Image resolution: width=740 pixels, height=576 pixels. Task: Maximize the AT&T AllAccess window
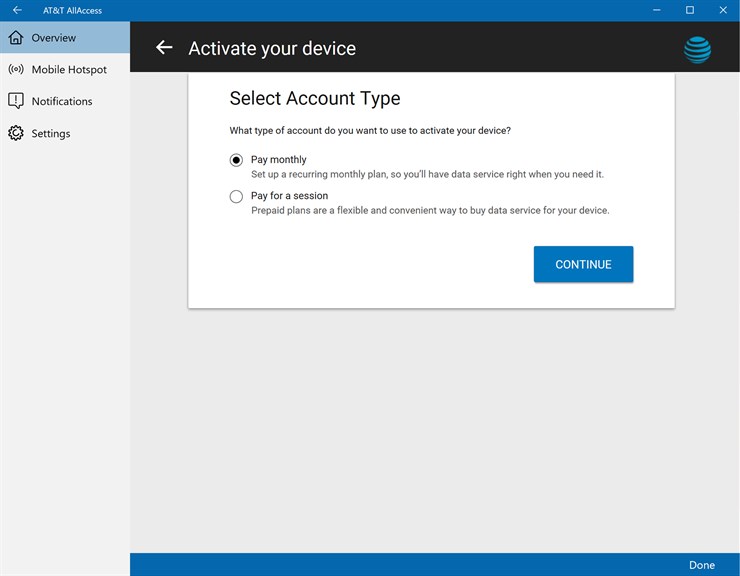tap(690, 10)
